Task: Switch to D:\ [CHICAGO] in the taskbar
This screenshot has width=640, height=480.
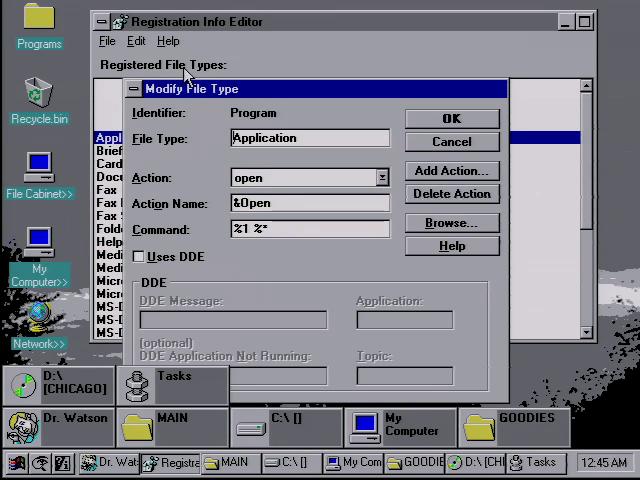Action: tap(476, 463)
